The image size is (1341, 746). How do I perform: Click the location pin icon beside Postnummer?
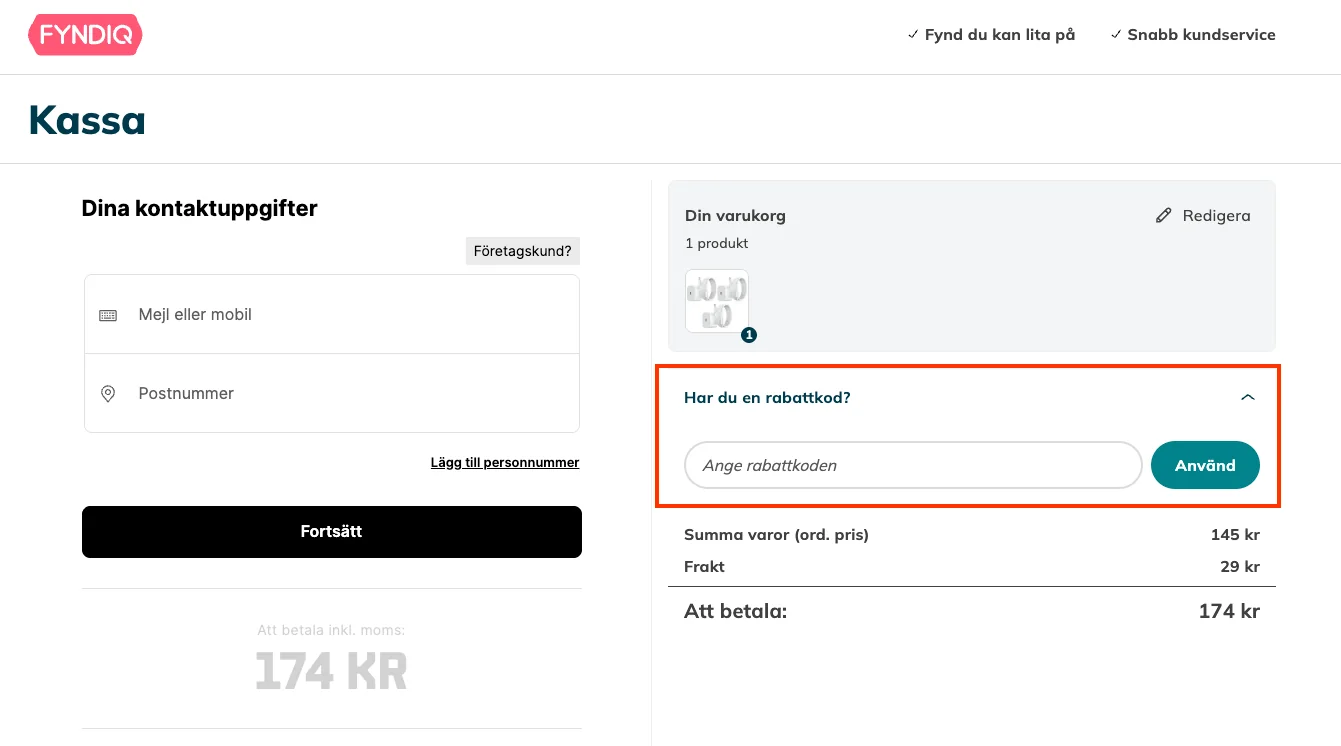[107, 393]
